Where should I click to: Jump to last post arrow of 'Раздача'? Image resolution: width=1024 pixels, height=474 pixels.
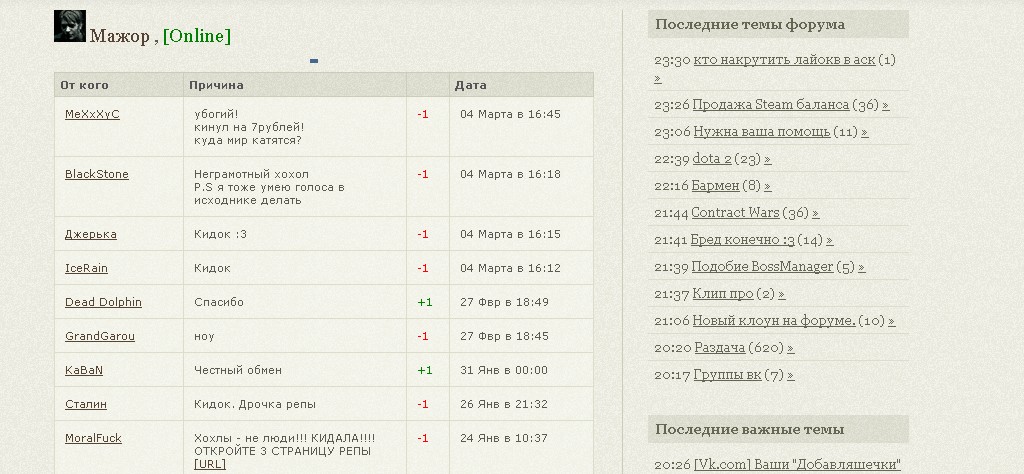pos(790,349)
